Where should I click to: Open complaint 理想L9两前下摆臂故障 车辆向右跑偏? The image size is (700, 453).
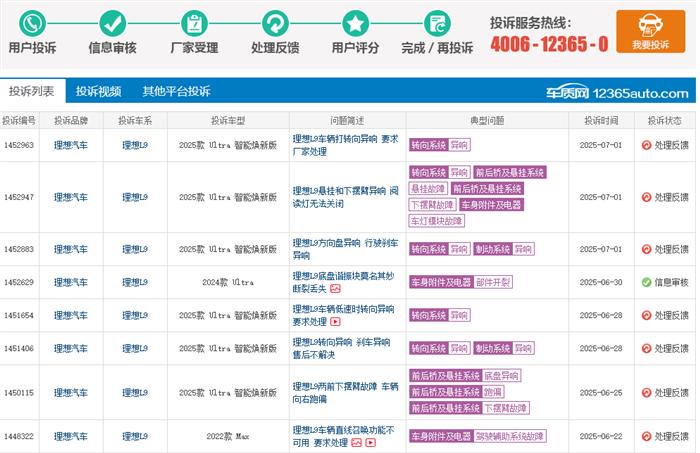pos(345,393)
